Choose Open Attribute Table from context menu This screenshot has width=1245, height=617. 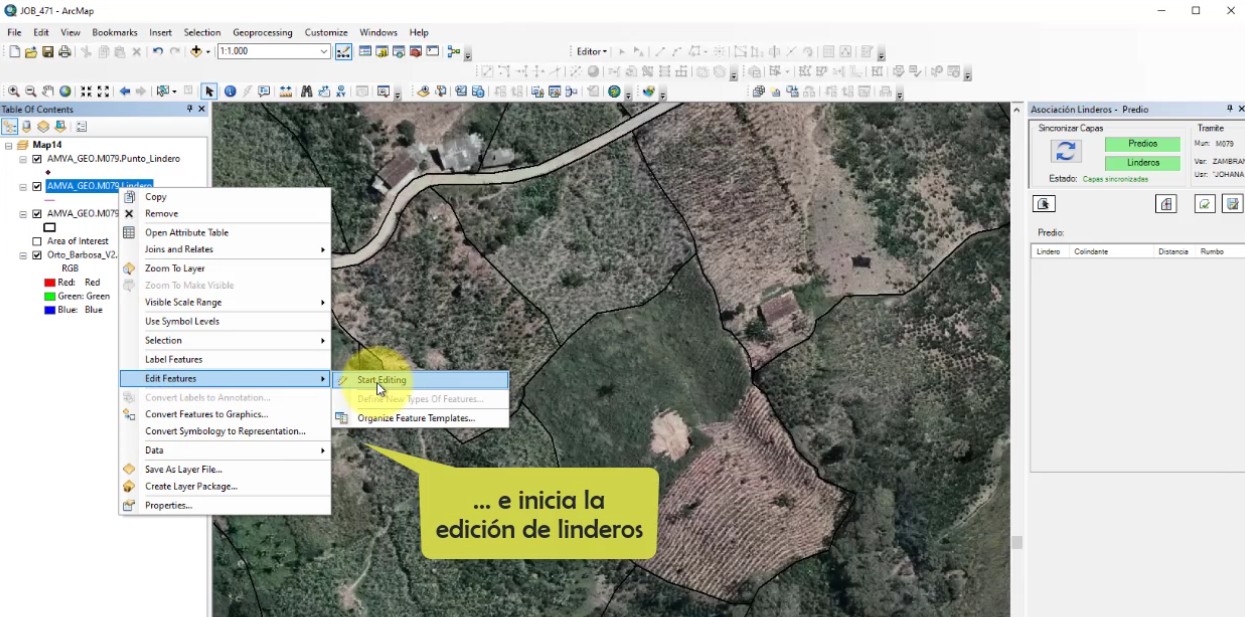click(x=225, y=232)
